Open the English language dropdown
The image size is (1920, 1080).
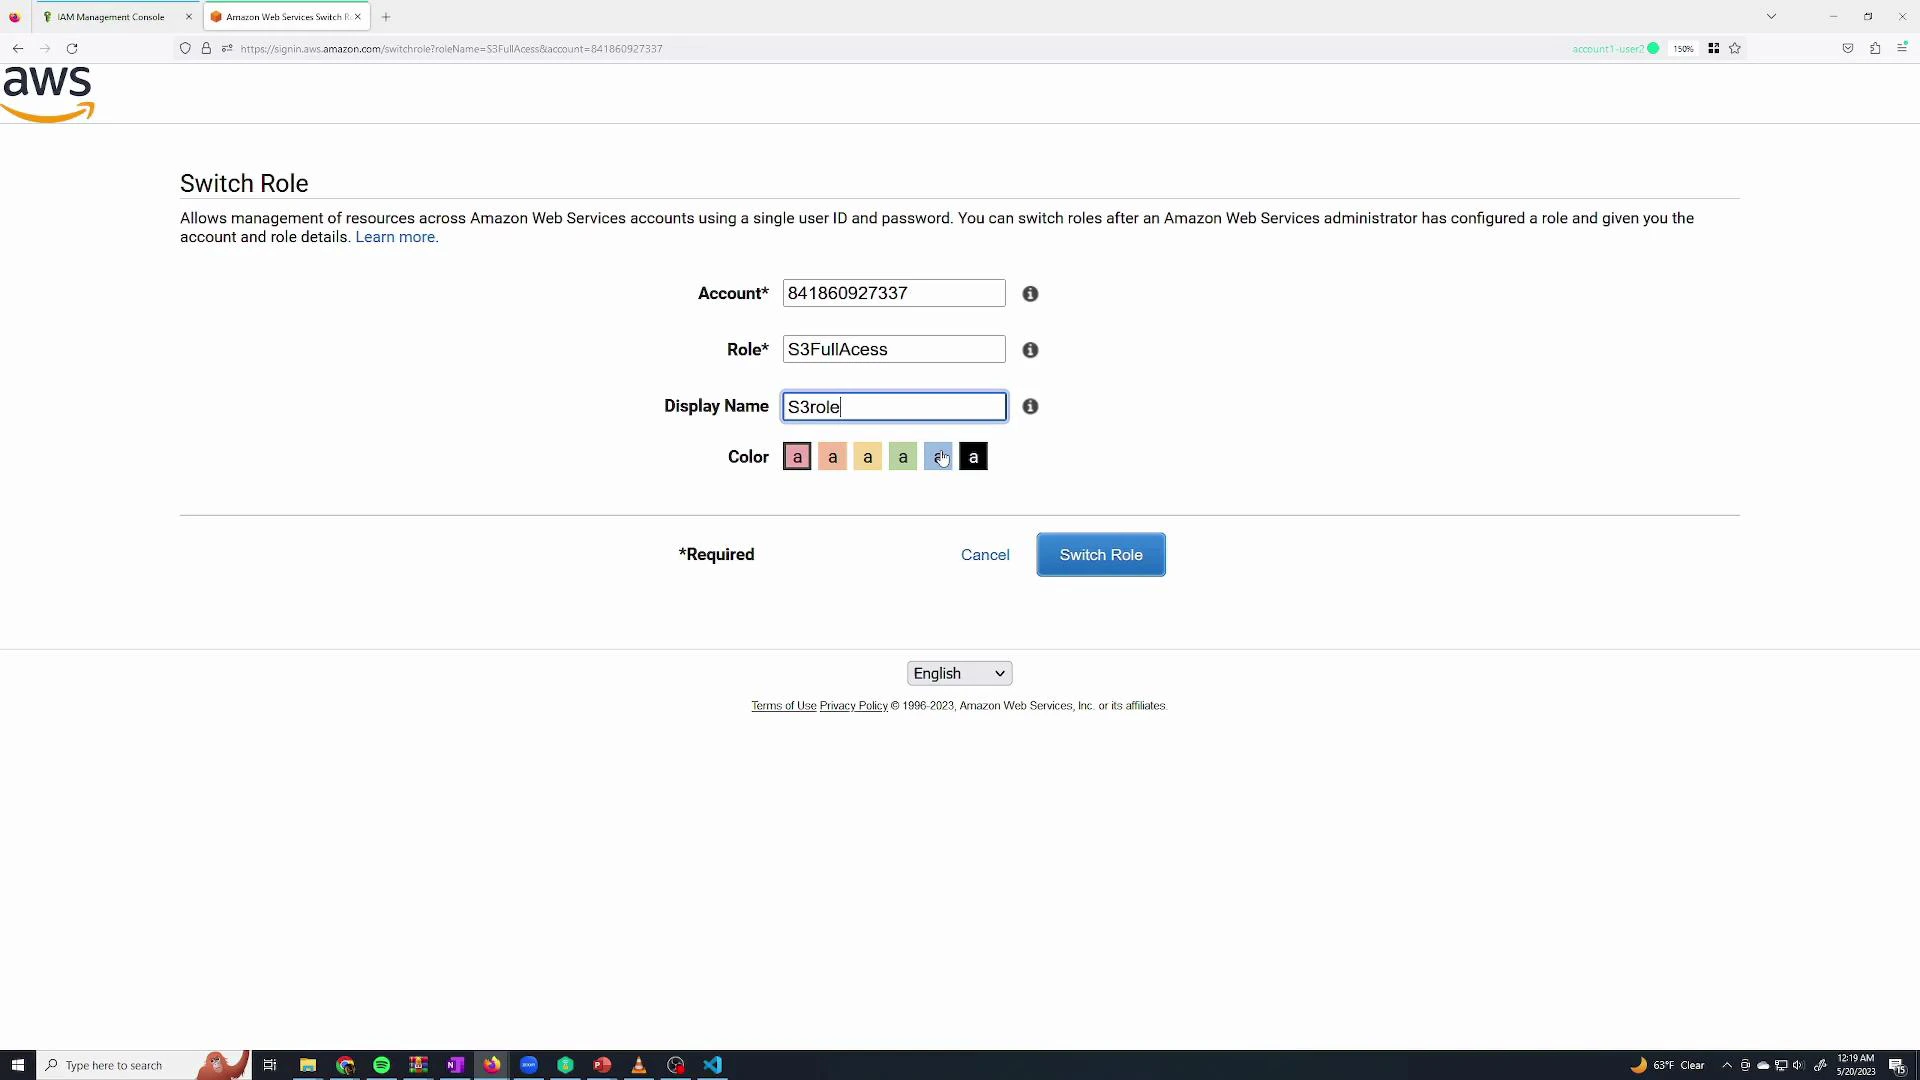957,672
